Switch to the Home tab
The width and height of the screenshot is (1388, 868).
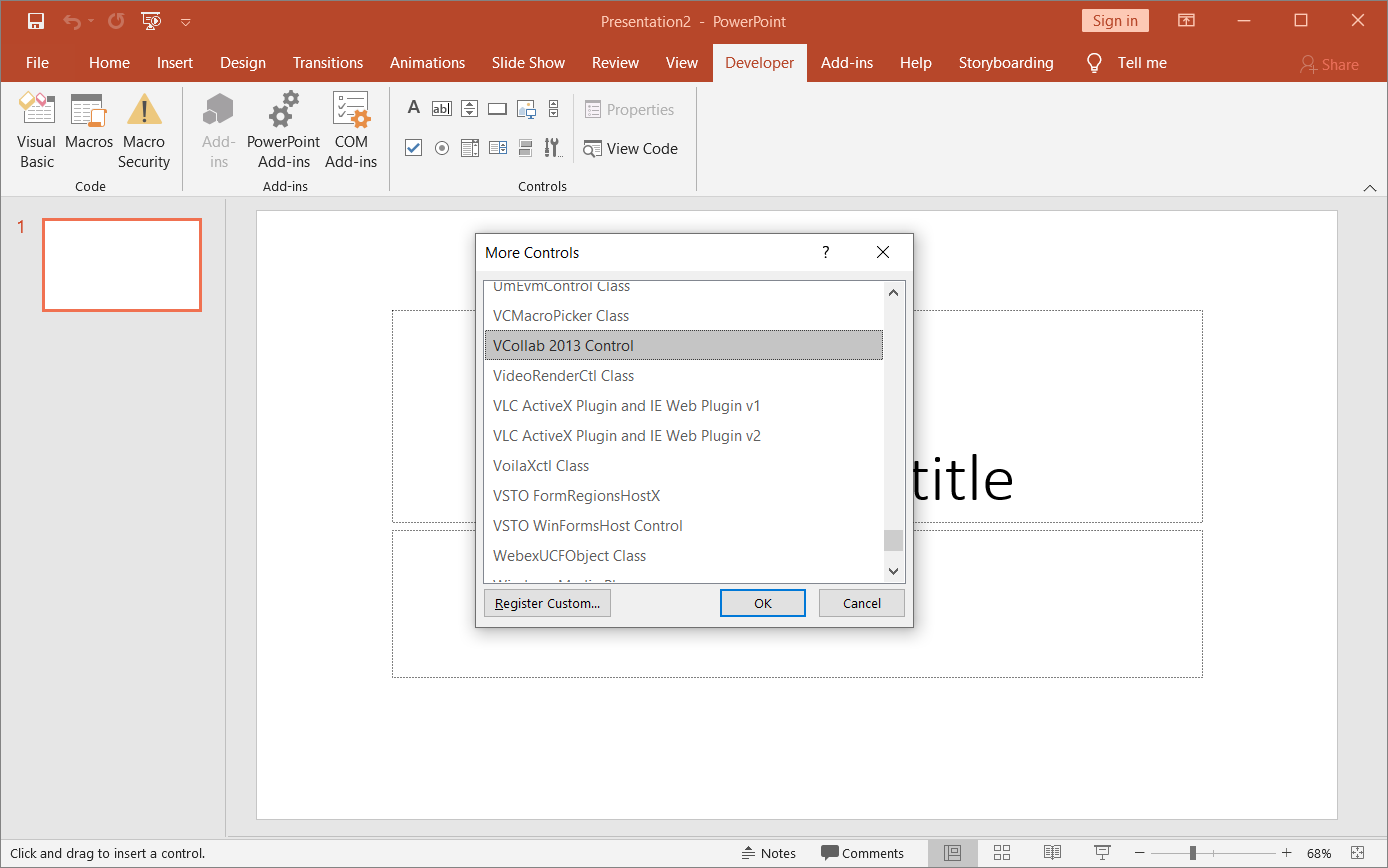point(109,62)
